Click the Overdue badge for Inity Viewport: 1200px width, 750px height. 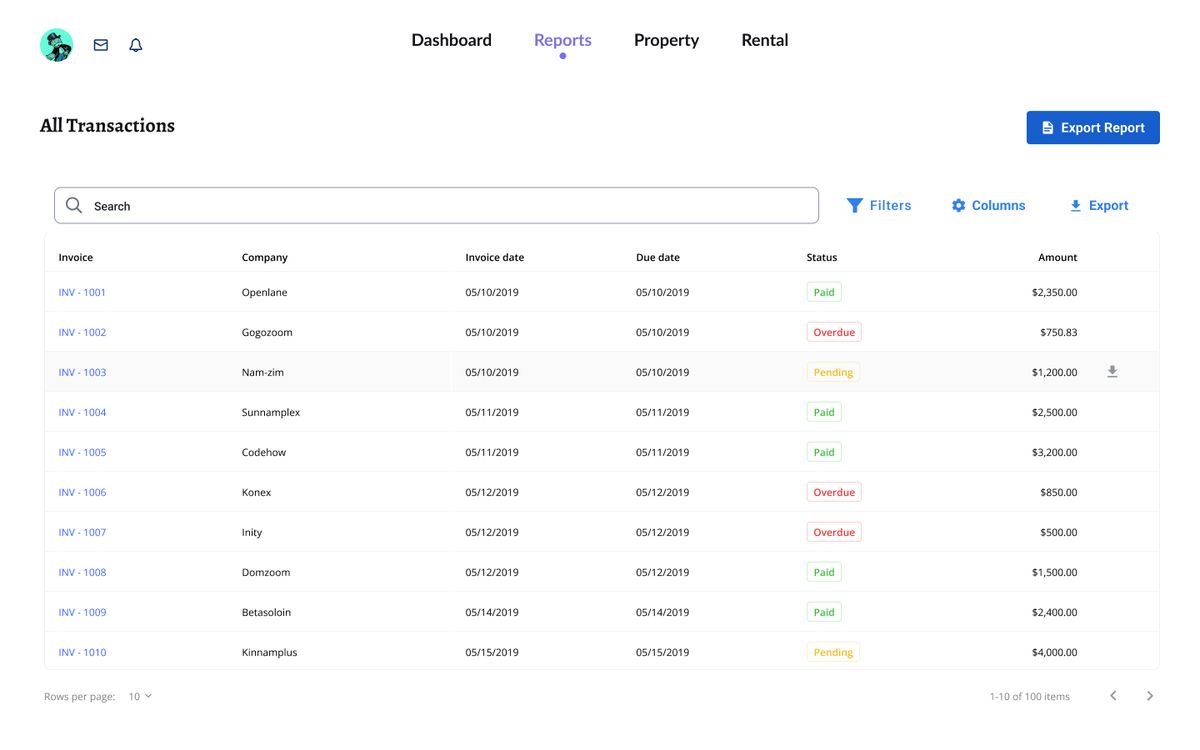coord(834,532)
